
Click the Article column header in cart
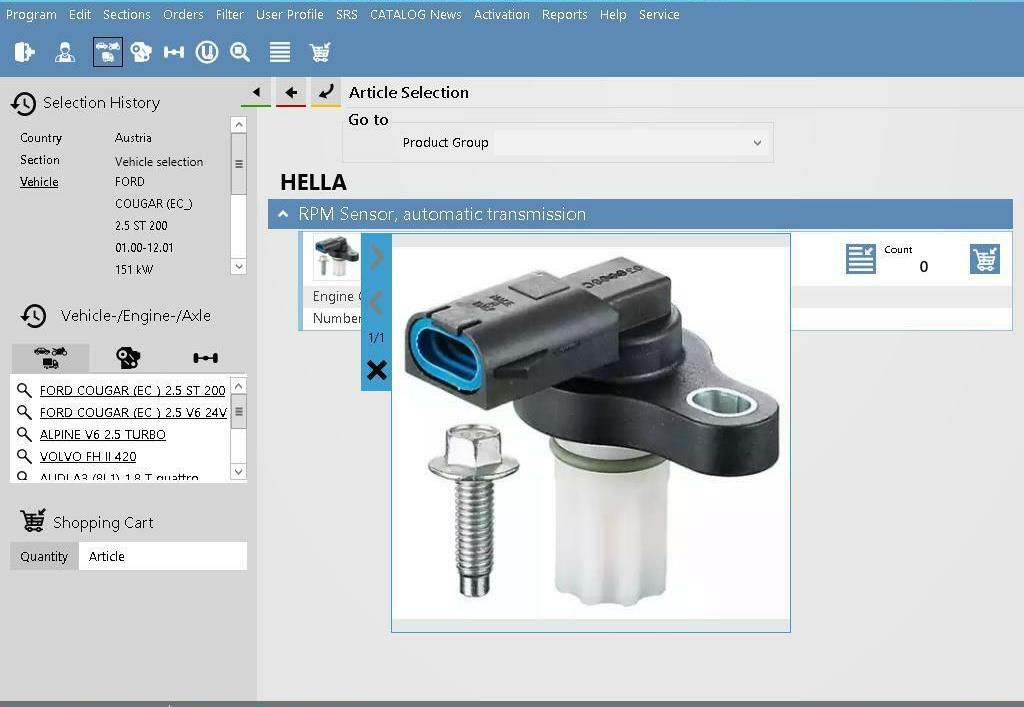163,556
